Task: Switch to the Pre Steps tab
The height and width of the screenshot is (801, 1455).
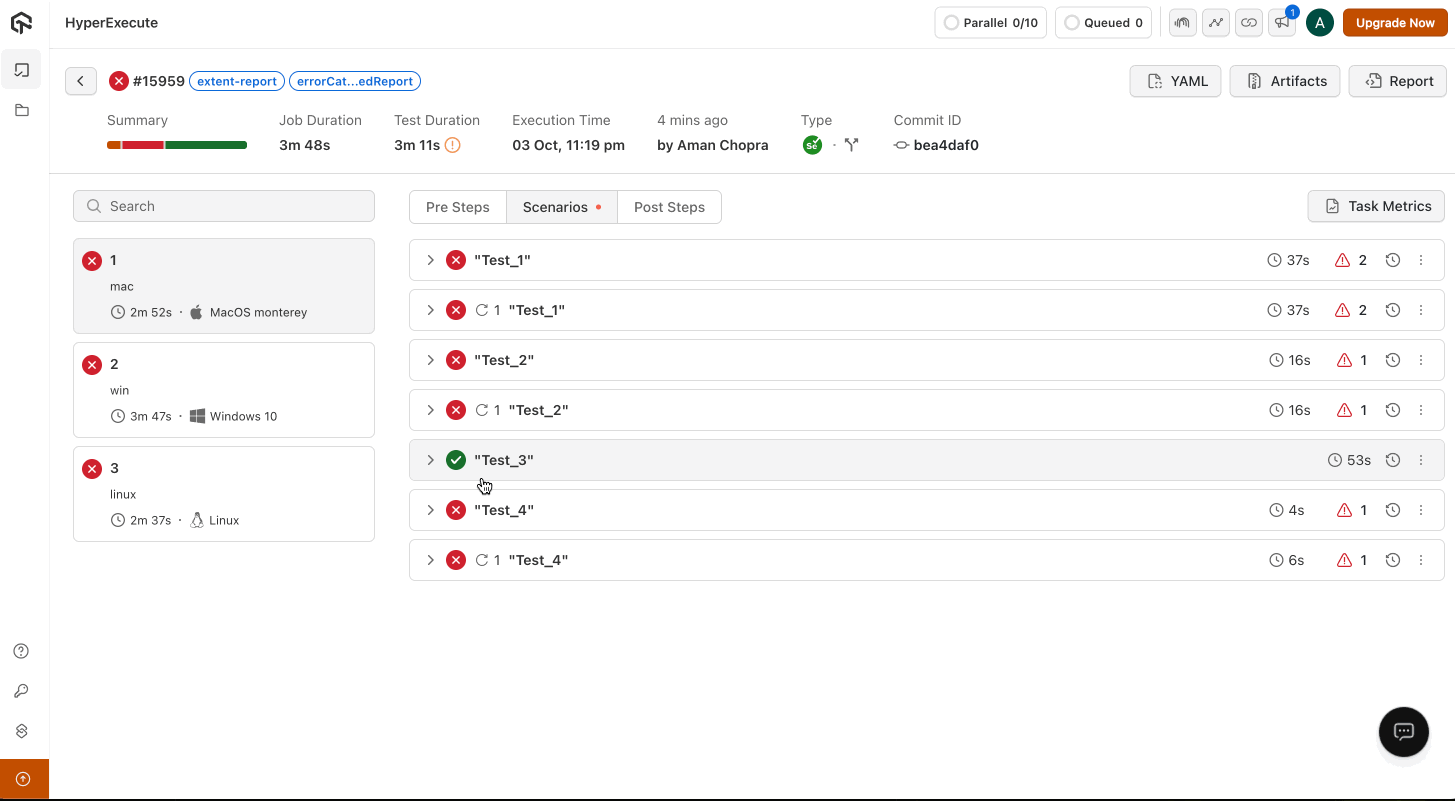Action: coord(457,207)
